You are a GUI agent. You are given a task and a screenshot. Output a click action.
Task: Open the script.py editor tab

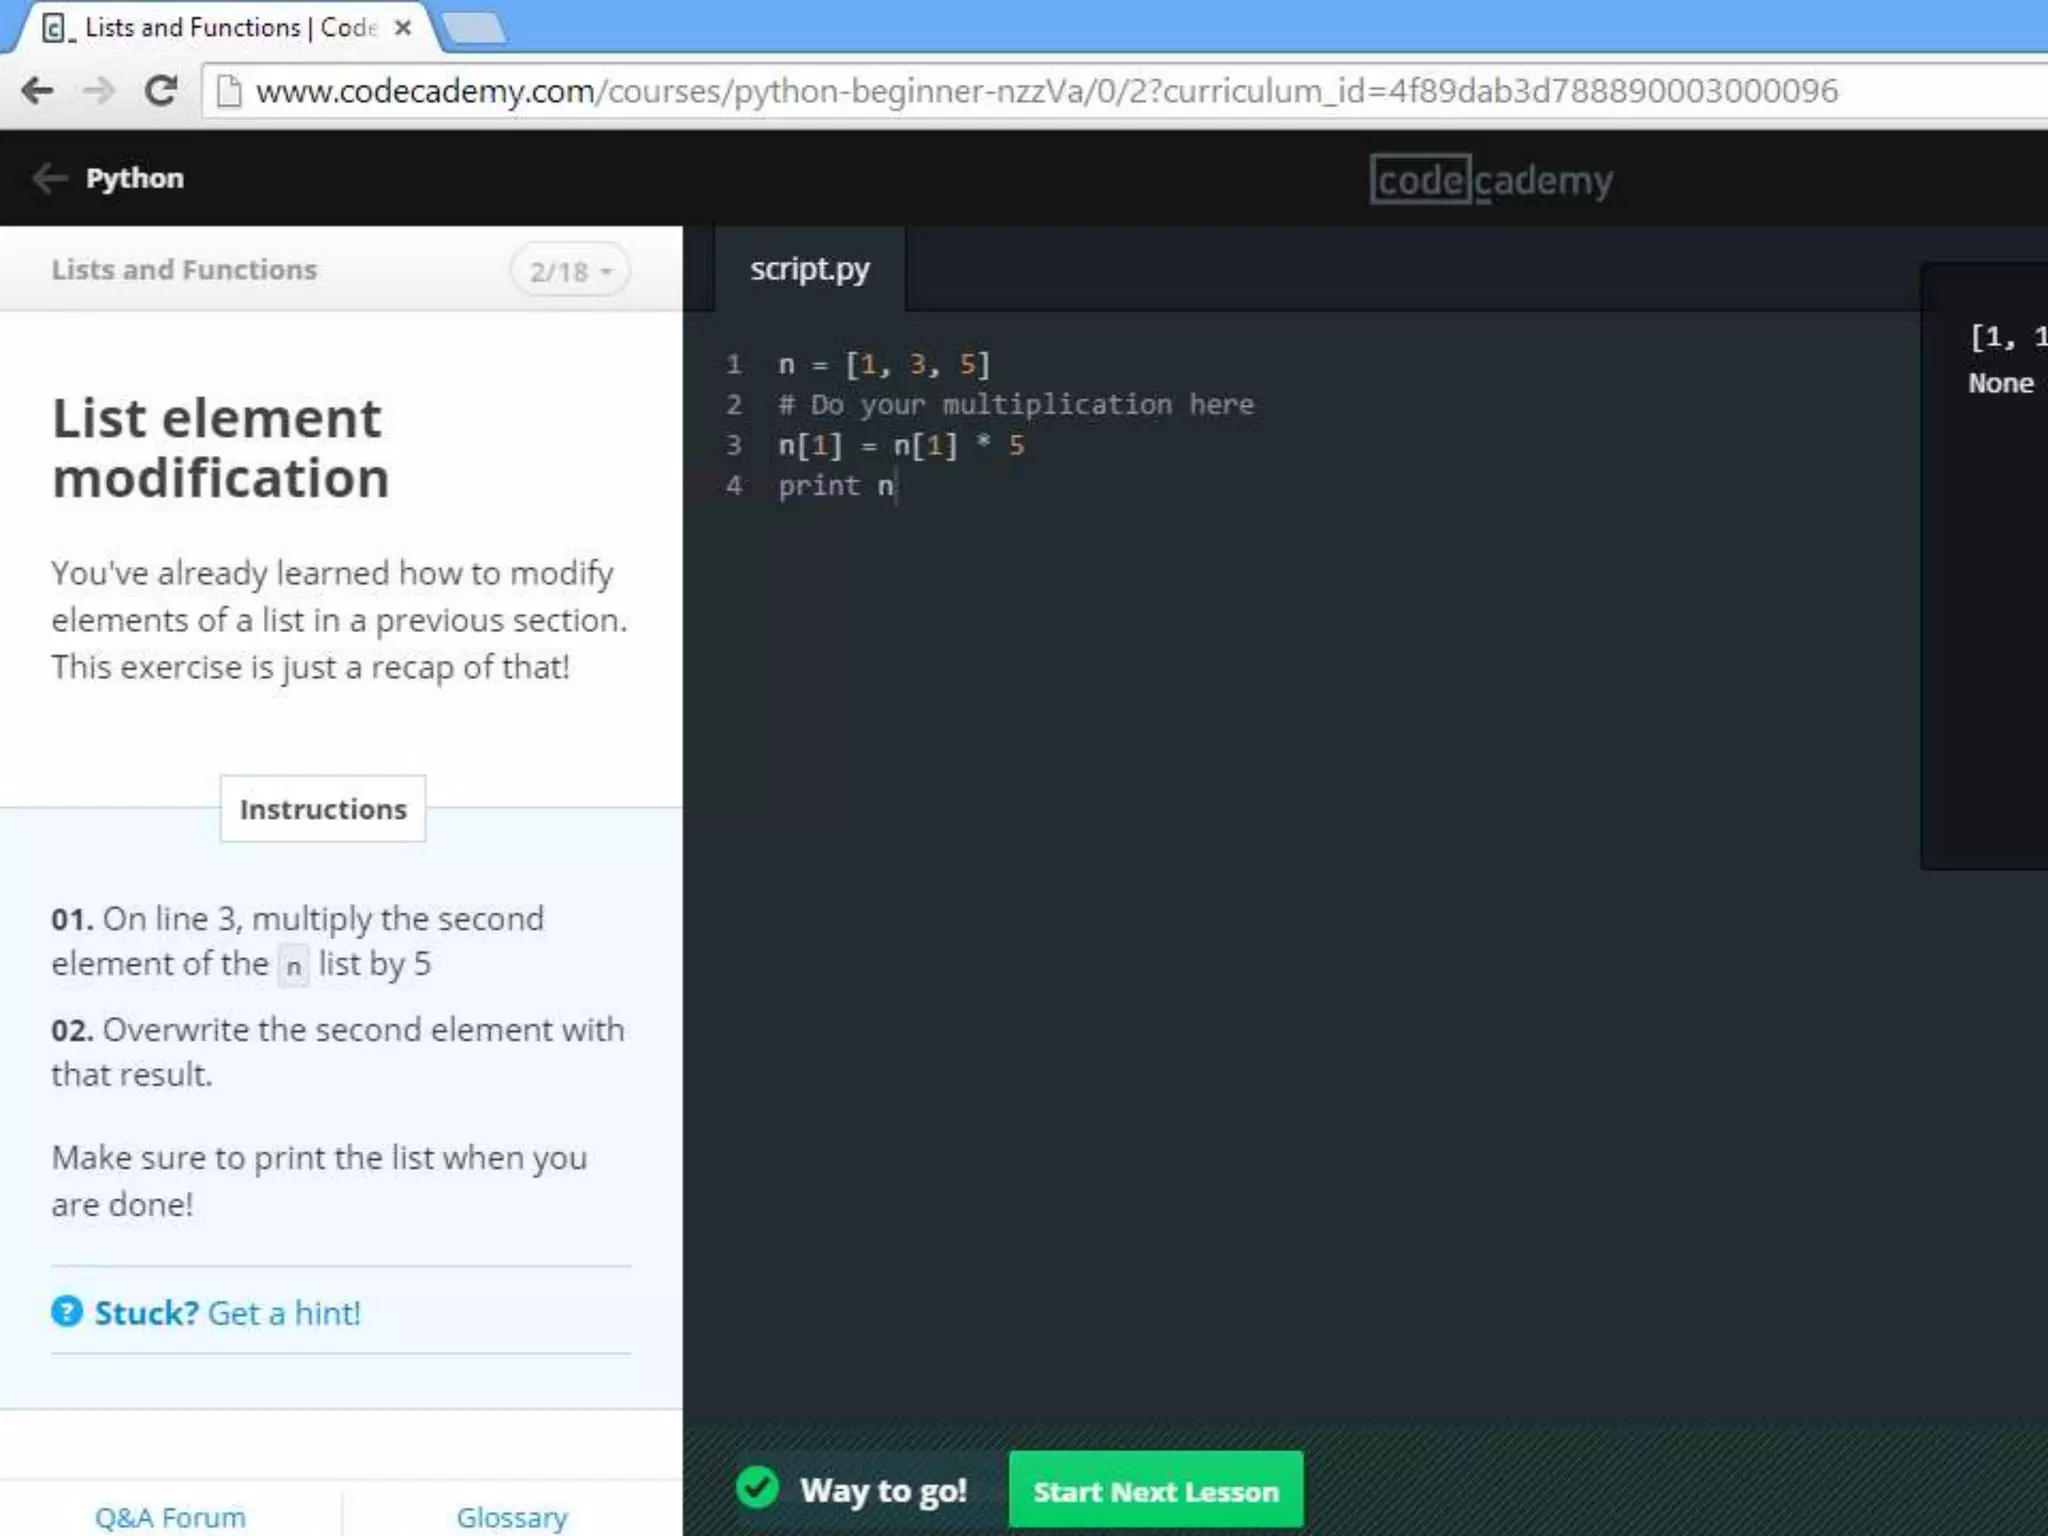[x=809, y=269]
